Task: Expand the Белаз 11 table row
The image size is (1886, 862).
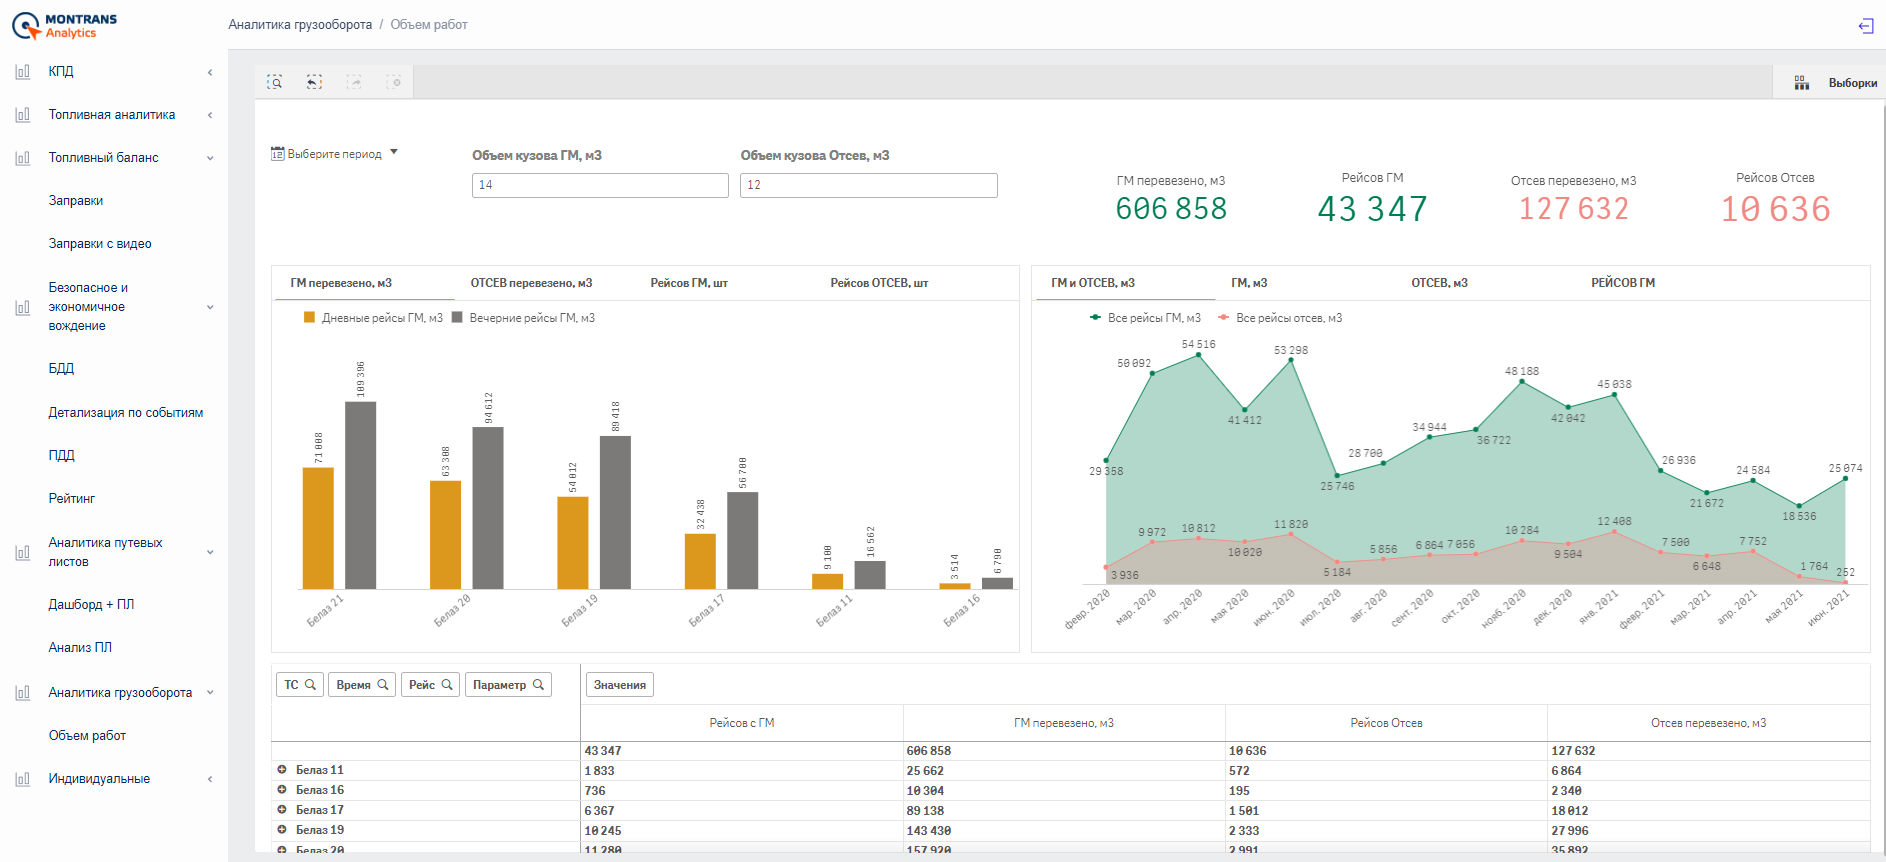Action: point(282,770)
